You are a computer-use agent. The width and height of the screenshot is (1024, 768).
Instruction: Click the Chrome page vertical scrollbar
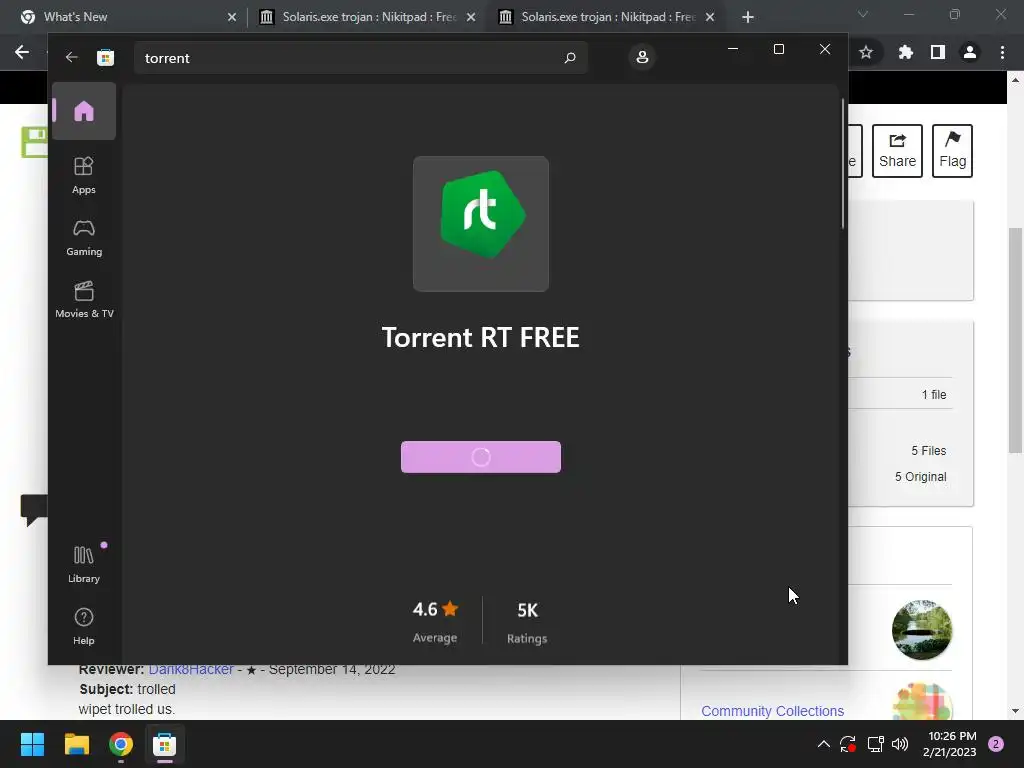[1015, 340]
